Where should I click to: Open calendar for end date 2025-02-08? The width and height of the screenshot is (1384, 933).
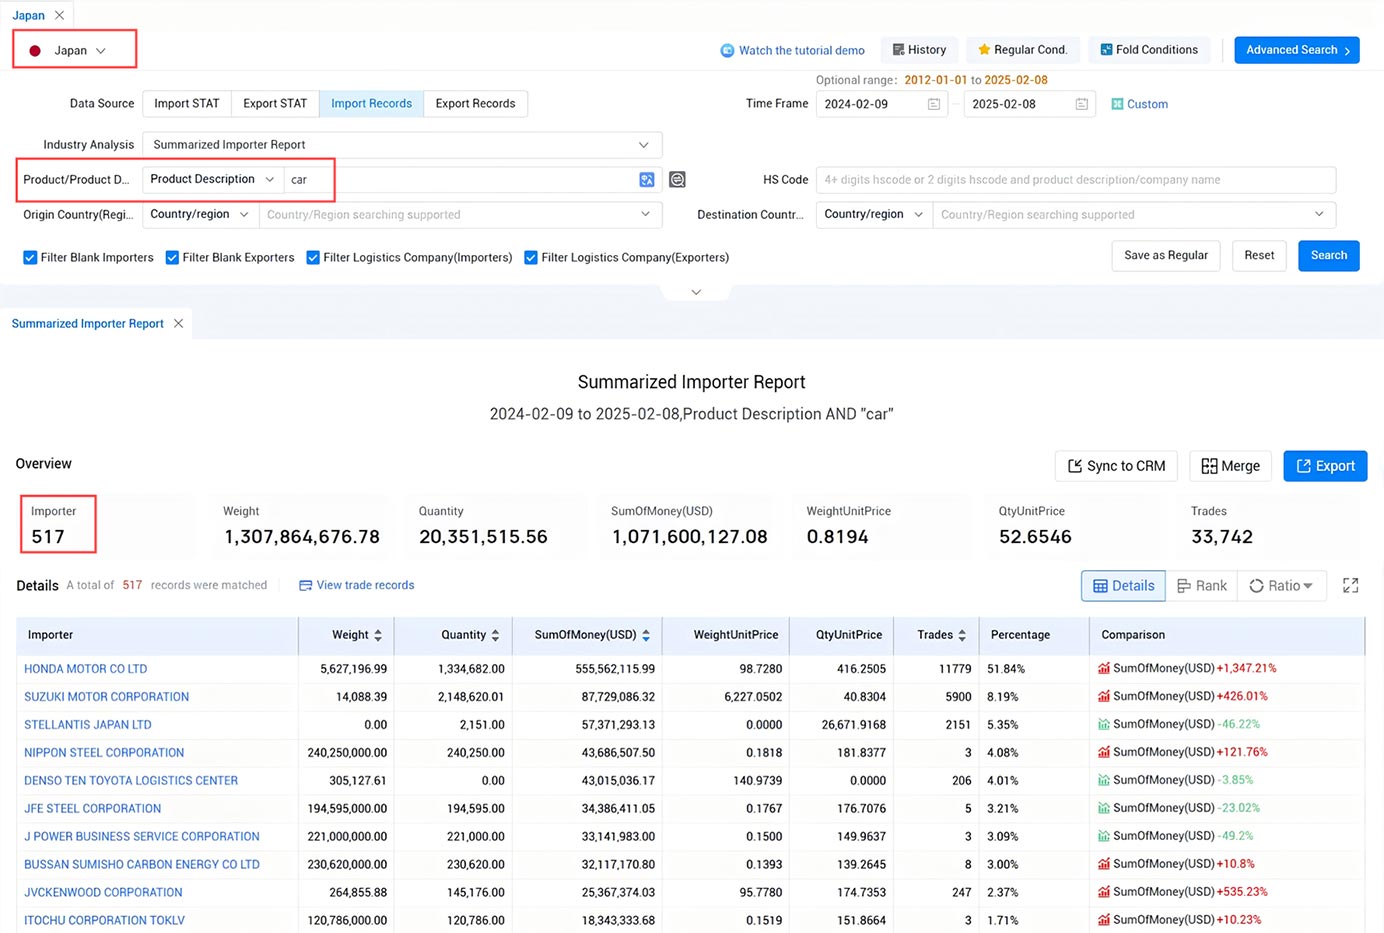click(x=1081, y=104)
